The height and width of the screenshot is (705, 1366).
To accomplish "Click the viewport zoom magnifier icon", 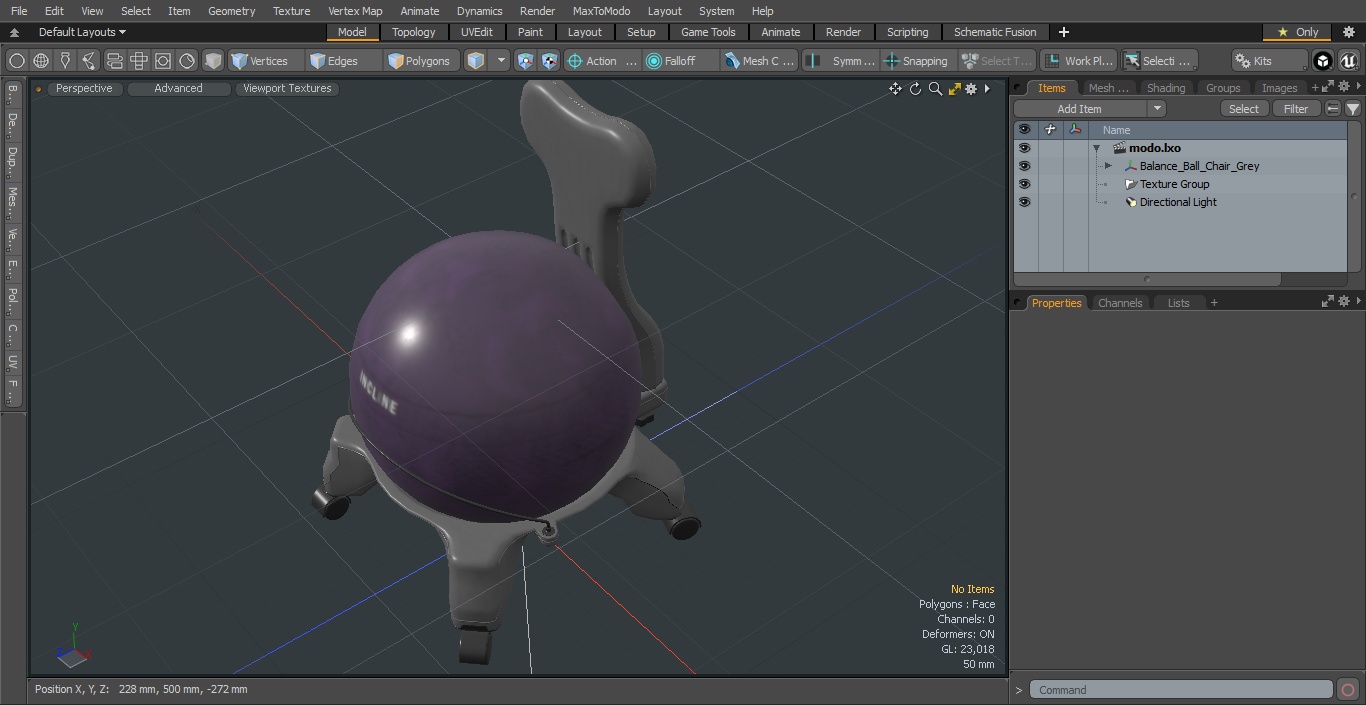I will point(935,89).
